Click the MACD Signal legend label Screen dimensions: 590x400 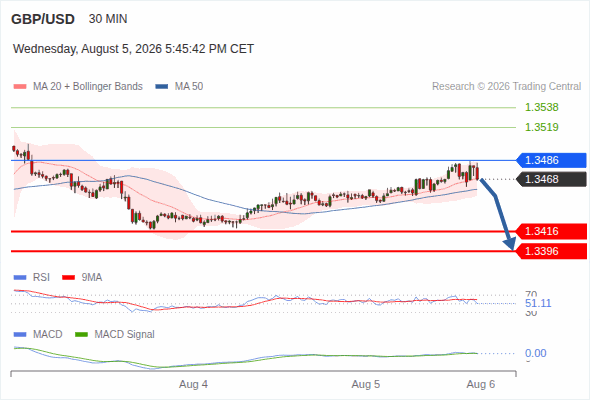coord(125,335)
